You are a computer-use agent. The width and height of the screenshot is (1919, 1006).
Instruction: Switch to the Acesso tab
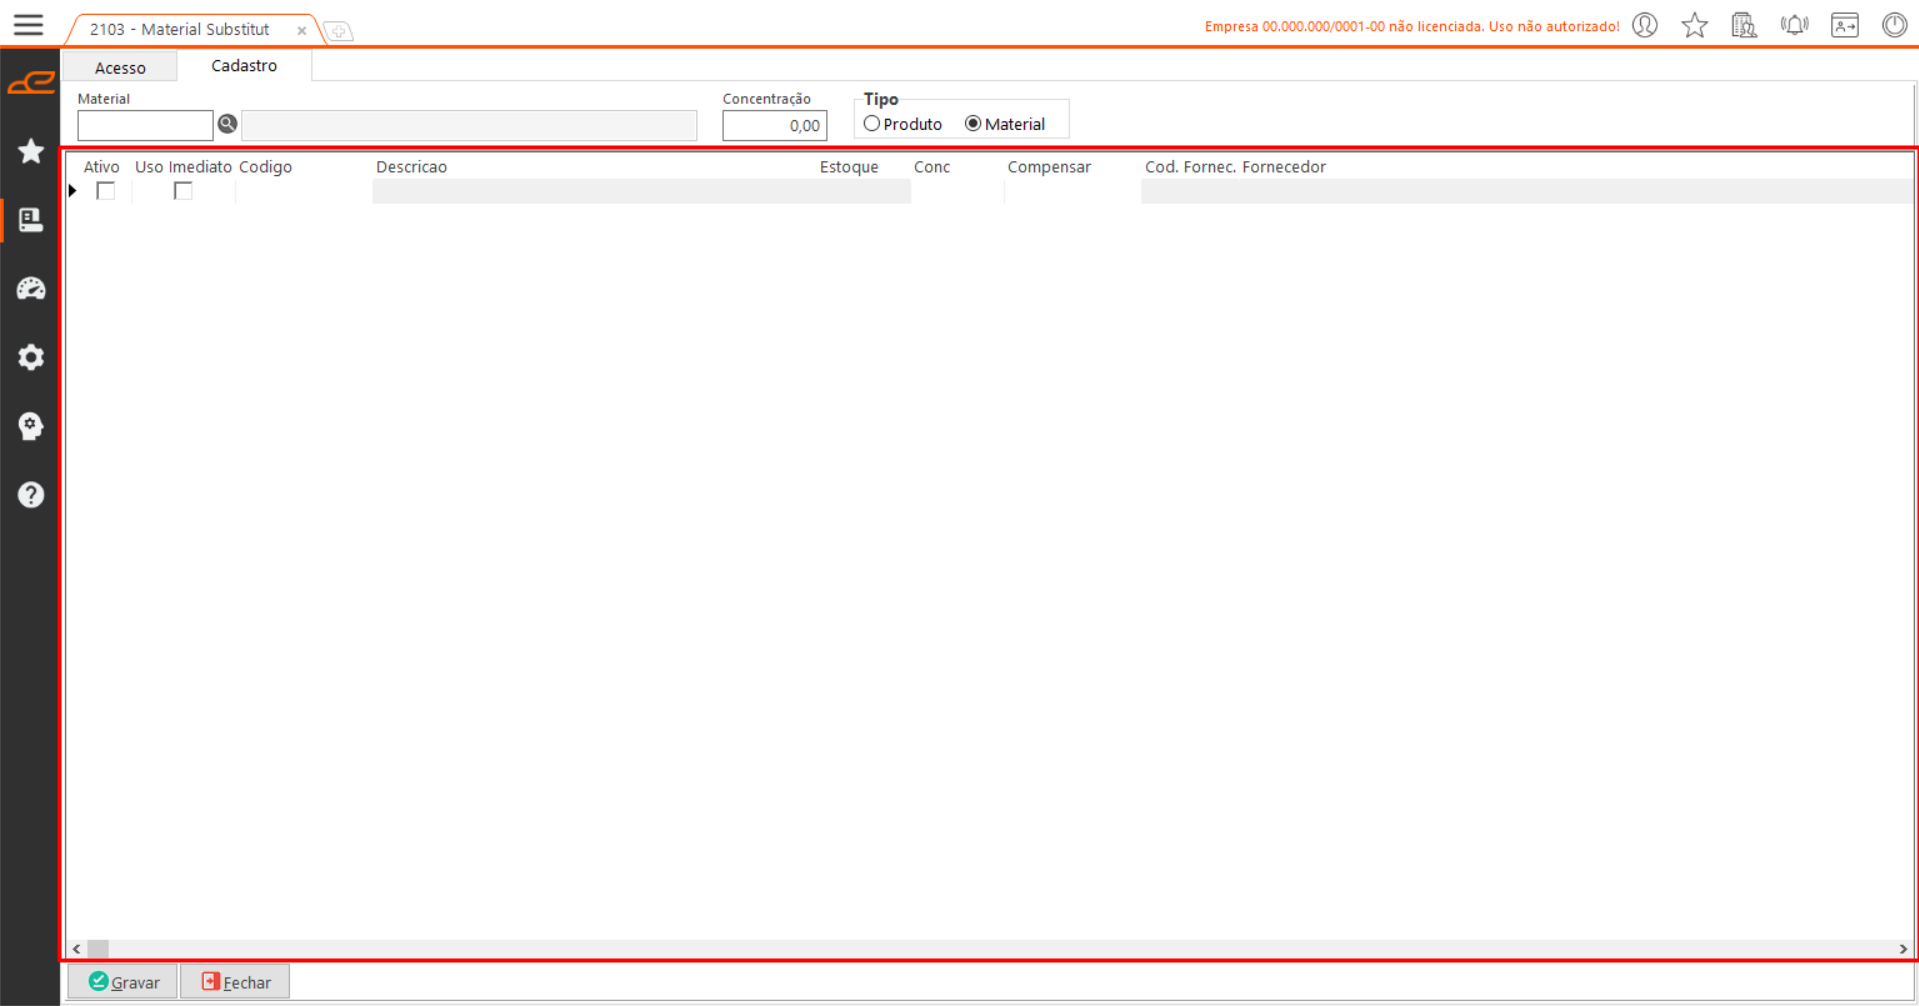120,67
